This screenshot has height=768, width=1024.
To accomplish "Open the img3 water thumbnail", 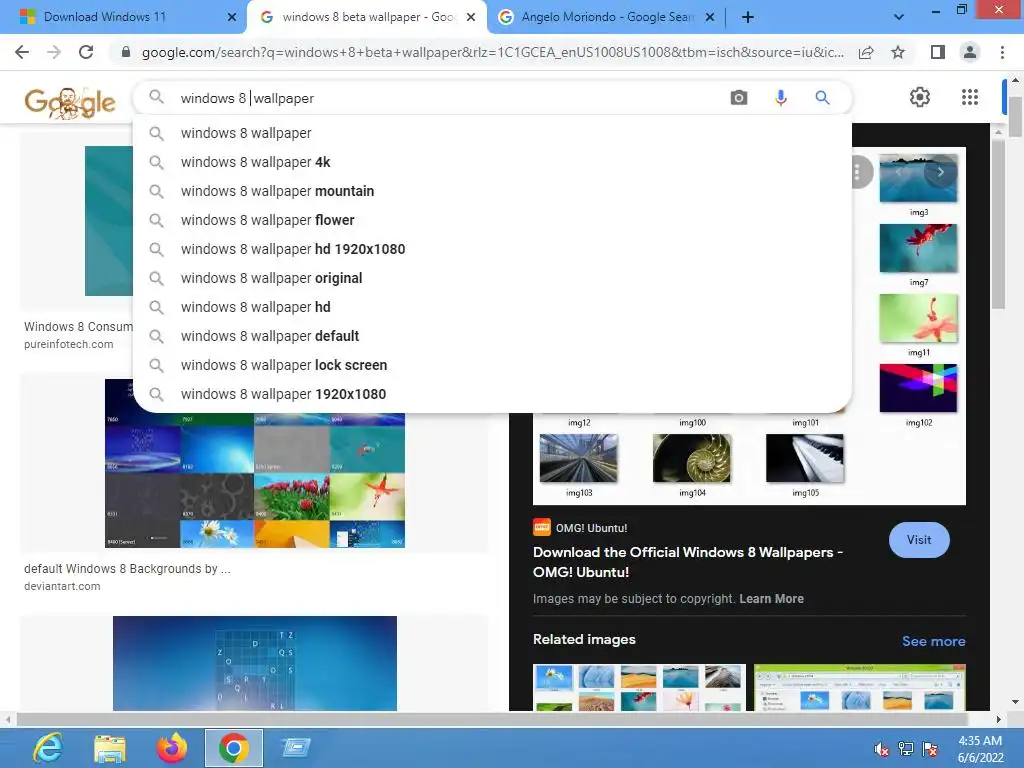I will 918,178.
